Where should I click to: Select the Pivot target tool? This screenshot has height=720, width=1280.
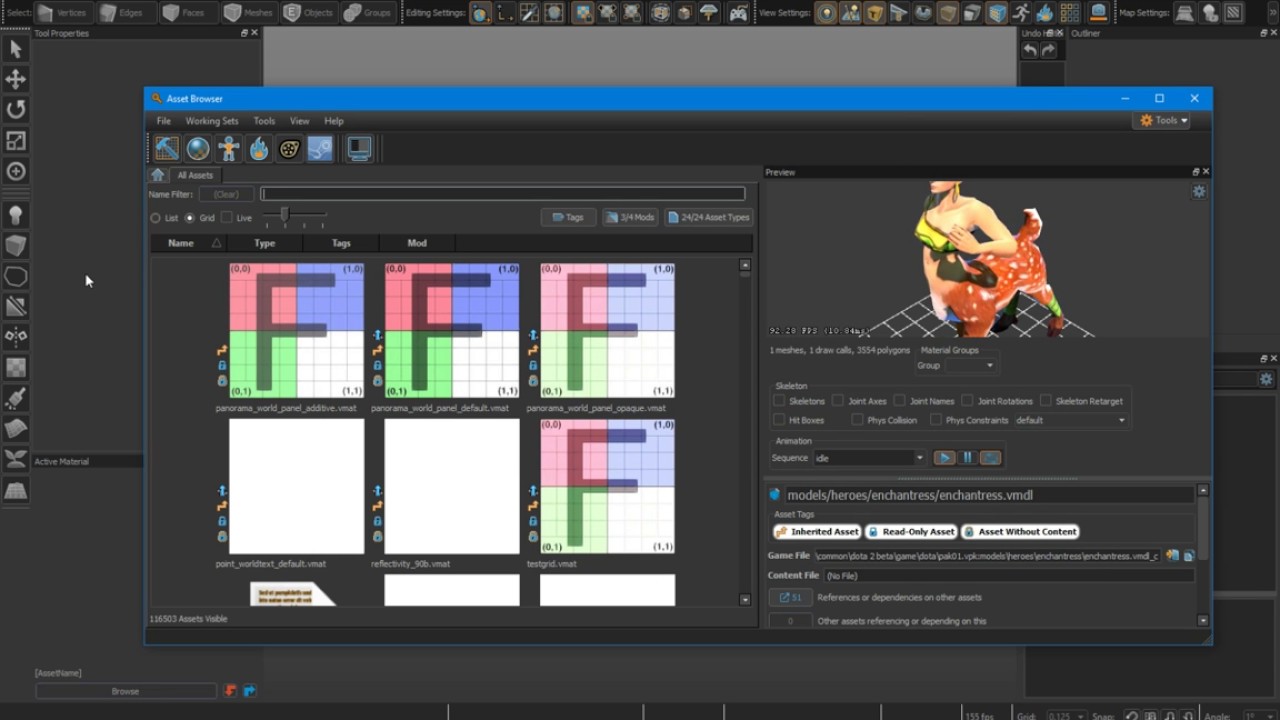[16, 171]
